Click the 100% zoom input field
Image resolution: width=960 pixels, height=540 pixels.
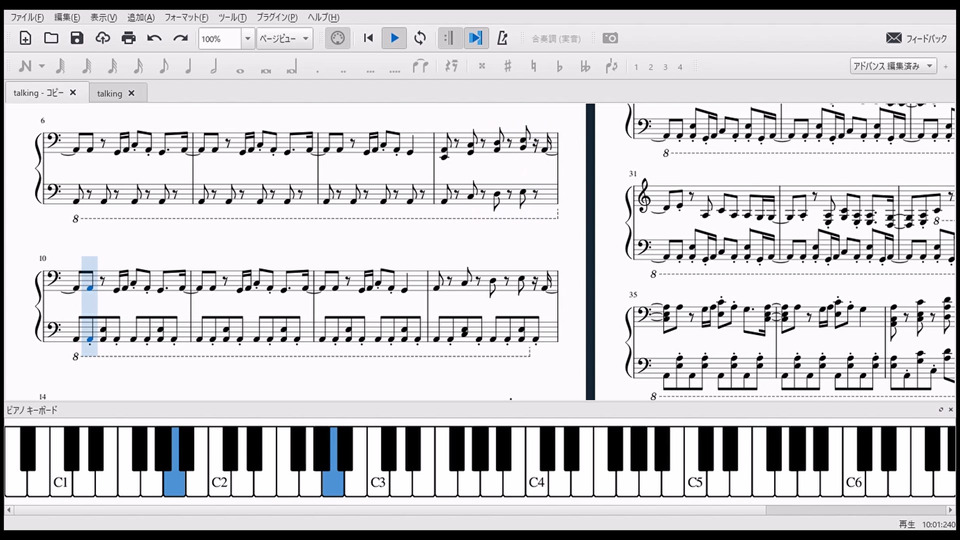pos(219,39)
